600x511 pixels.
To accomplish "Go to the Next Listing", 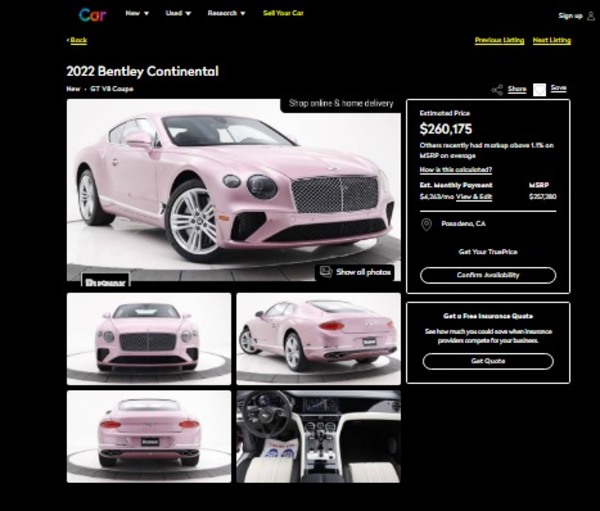I will tap(552, 40).
